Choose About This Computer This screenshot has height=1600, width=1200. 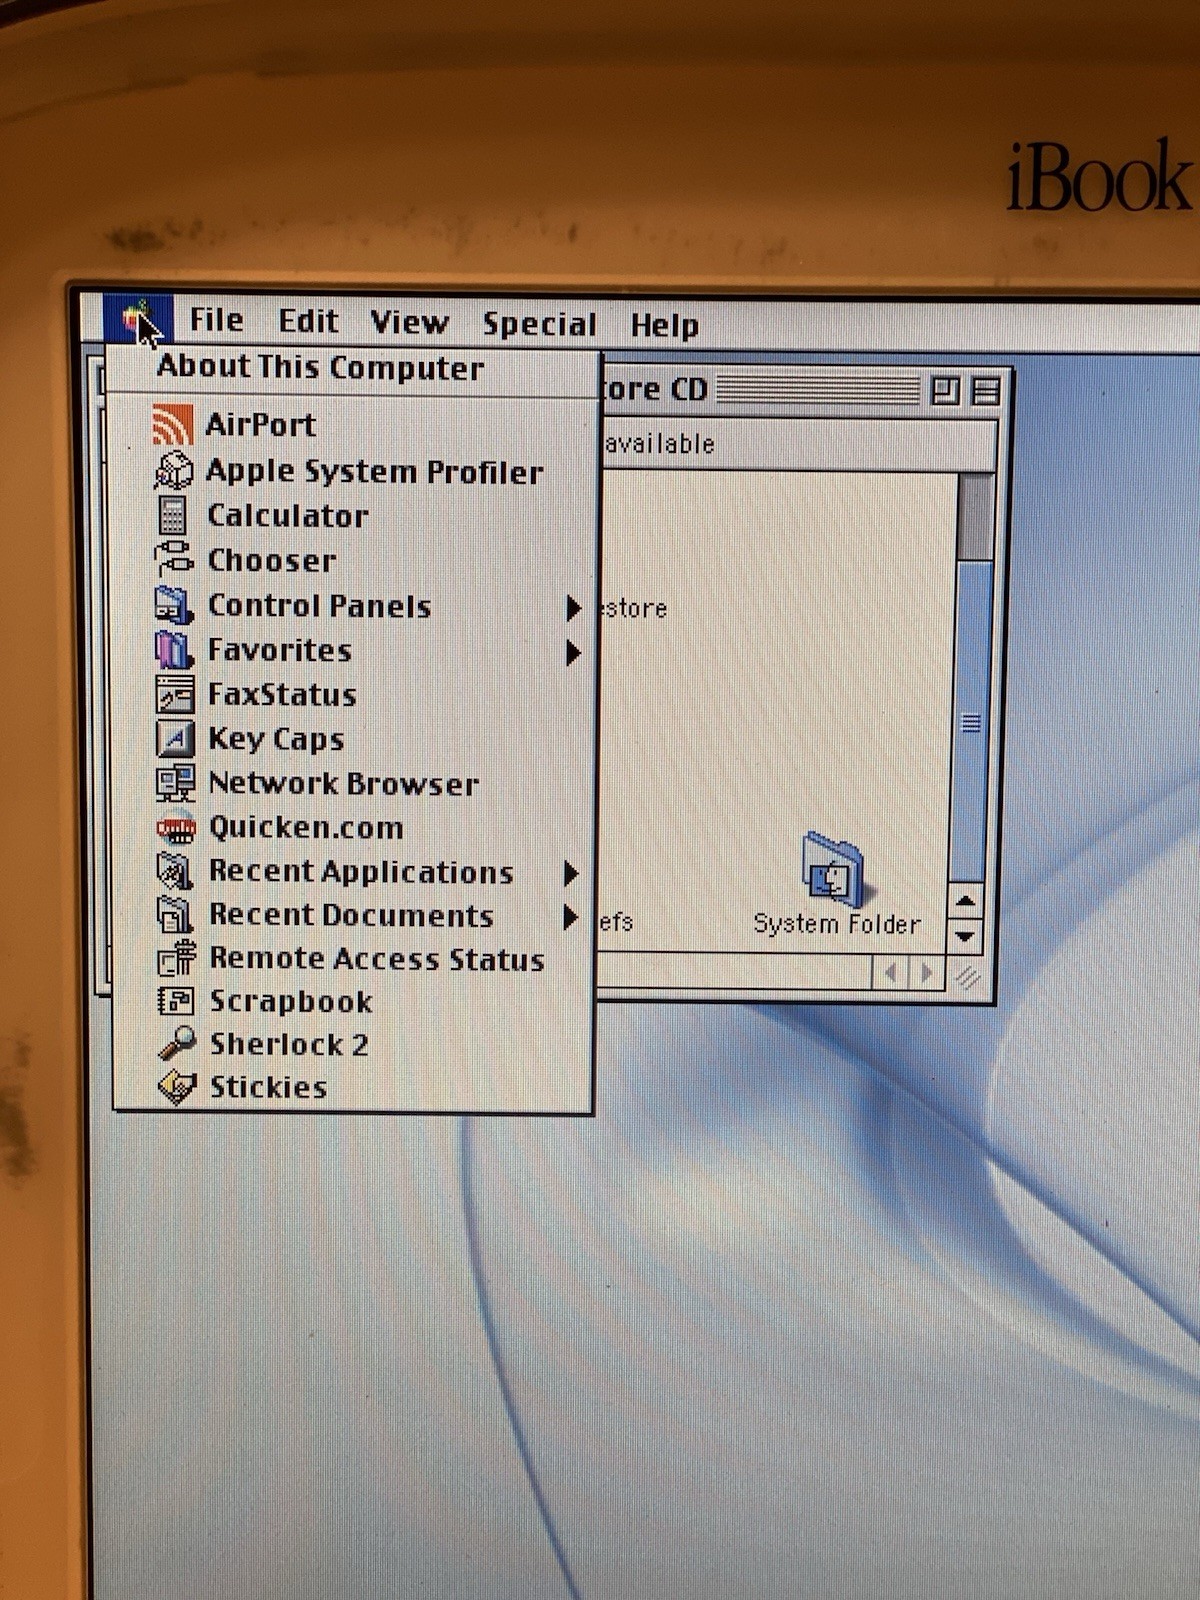coord(320,367)
